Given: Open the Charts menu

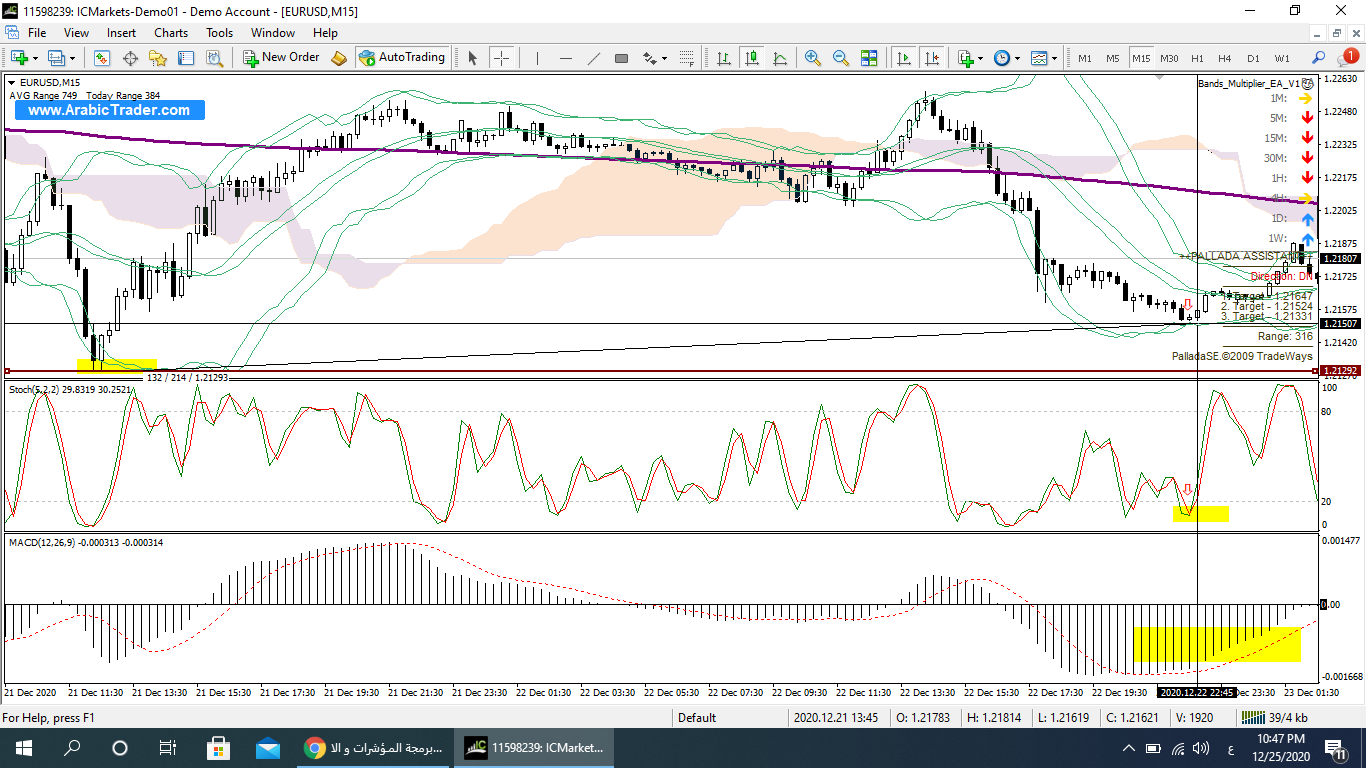Looking at the screenshot, I should click(x=171, y=33).
